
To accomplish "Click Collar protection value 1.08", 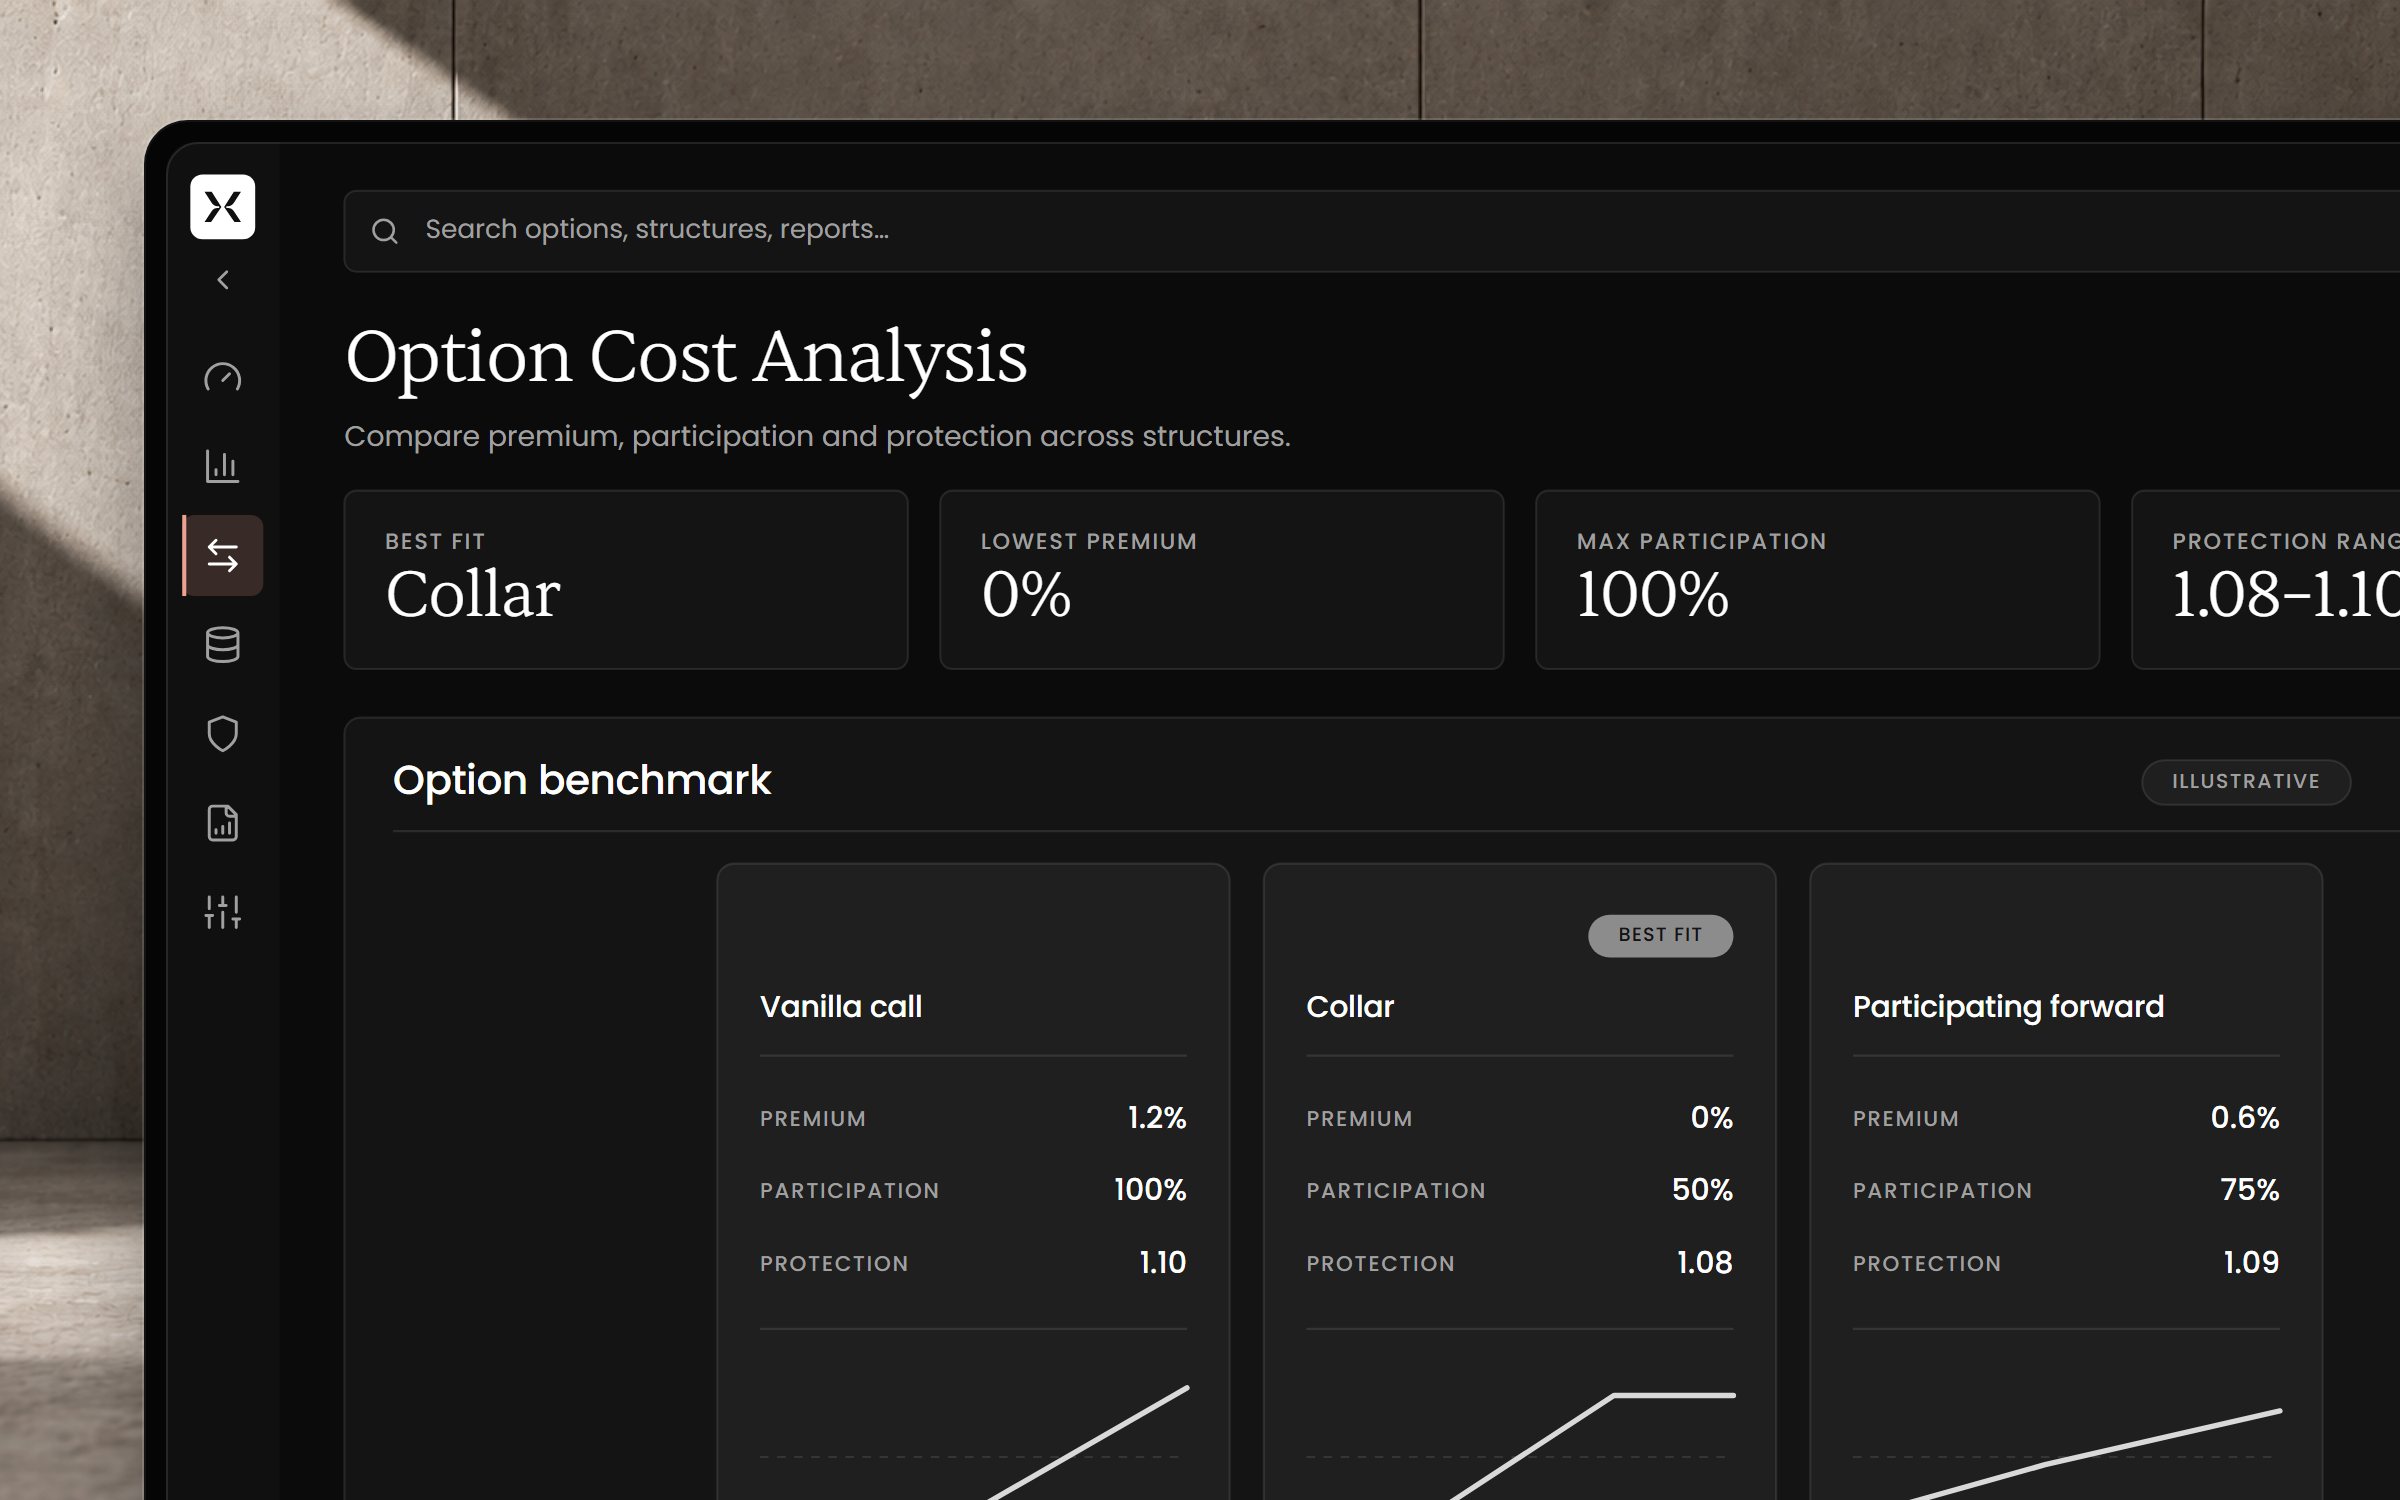I will pyautogui.click(x=1705, y=1262).
